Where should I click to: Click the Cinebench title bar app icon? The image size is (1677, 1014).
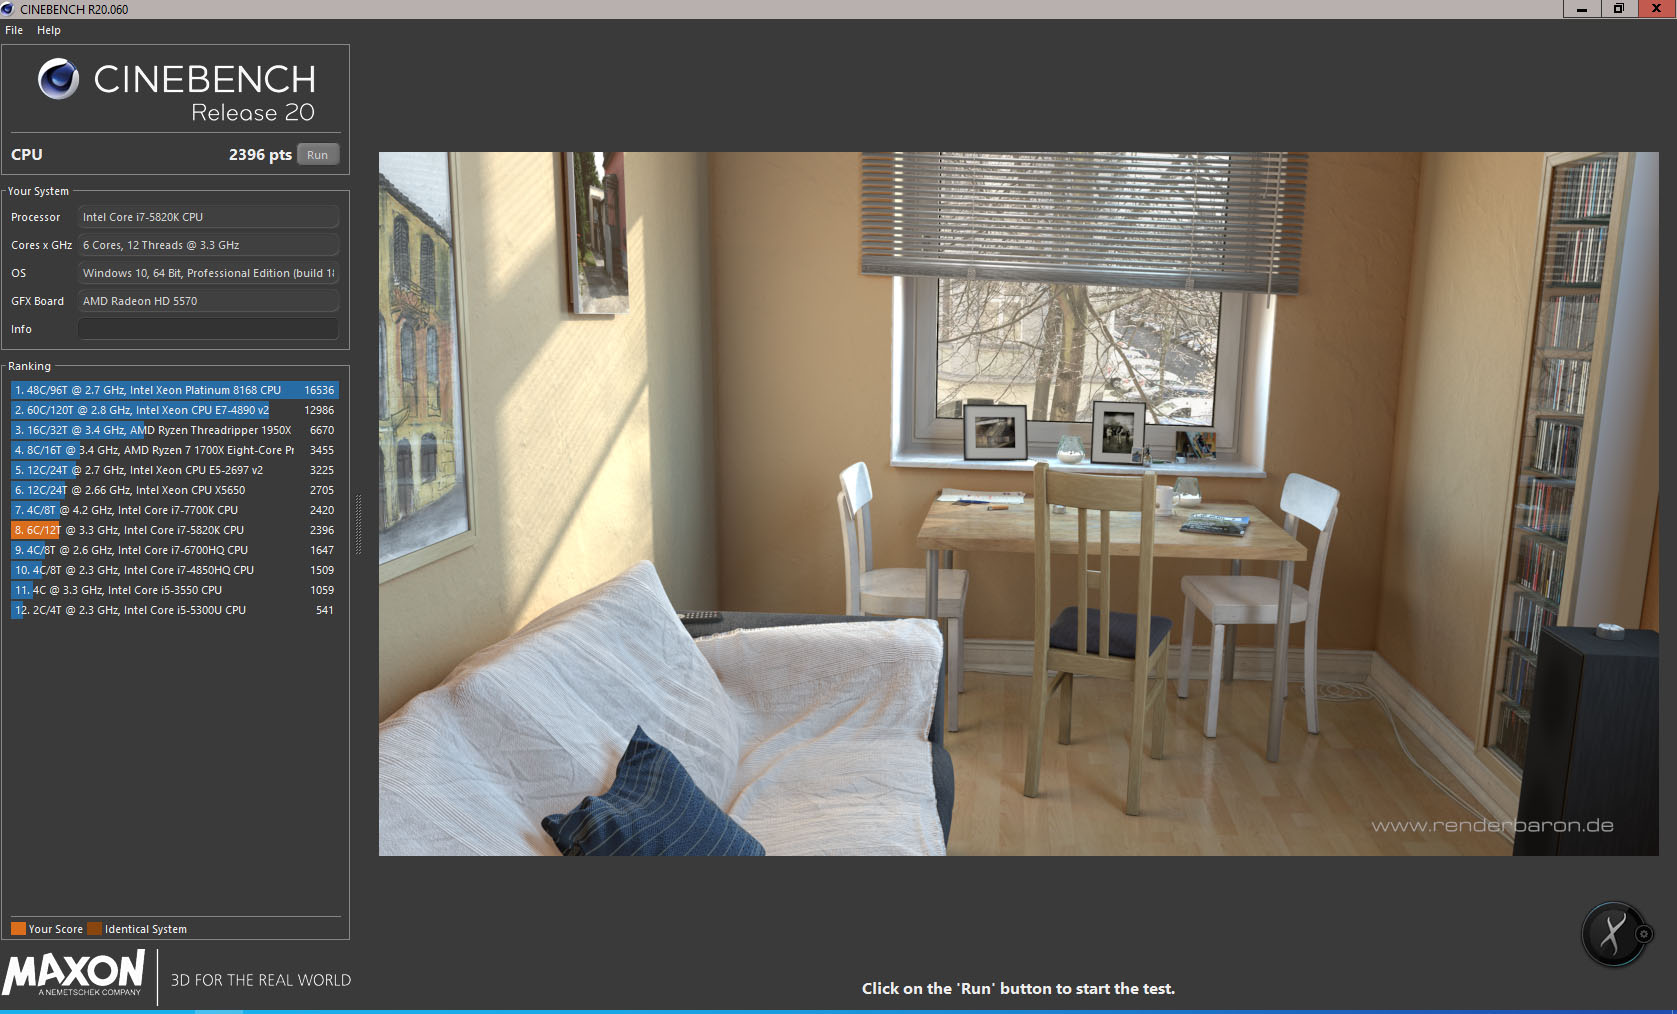tap(8, 9)
